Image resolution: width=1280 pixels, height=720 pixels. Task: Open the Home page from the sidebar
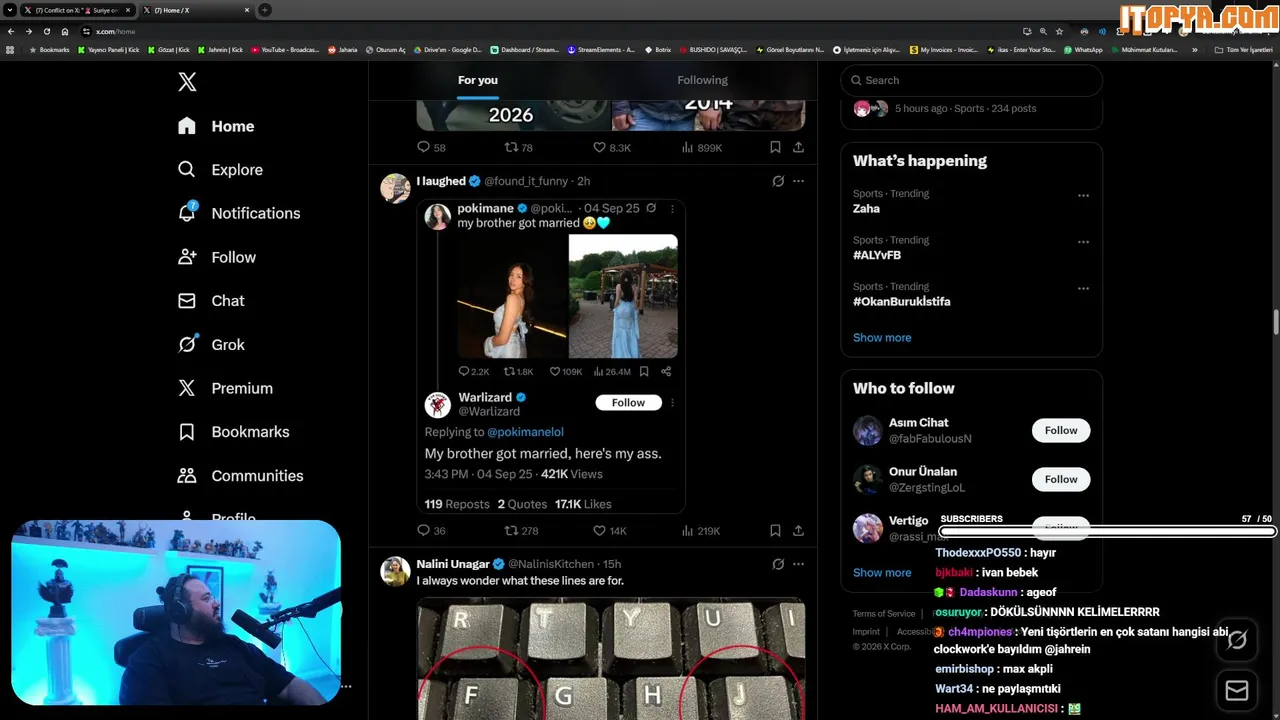(216, 126)
